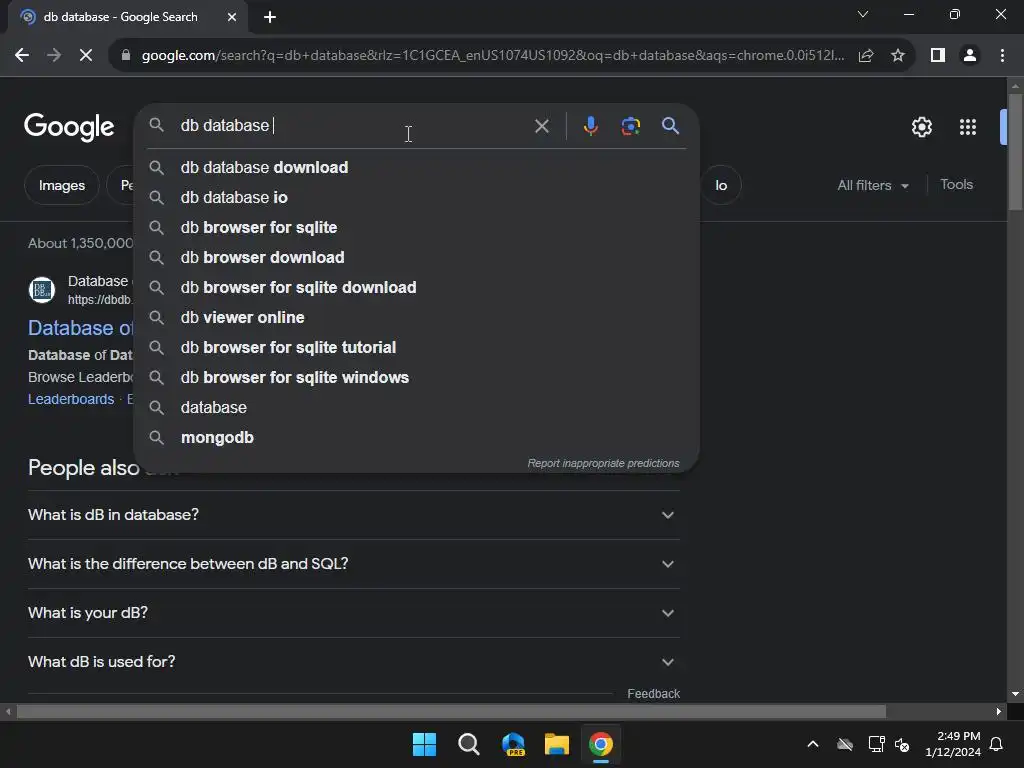Open Chrome side panel

(938, 56)
